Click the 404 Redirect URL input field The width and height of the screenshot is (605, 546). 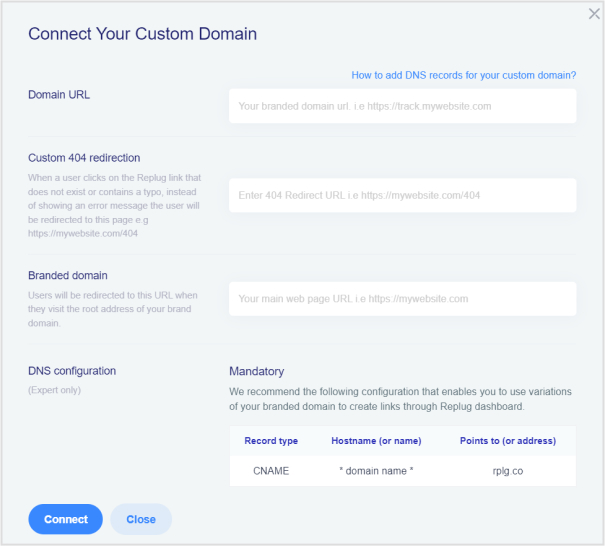[402, 195]
